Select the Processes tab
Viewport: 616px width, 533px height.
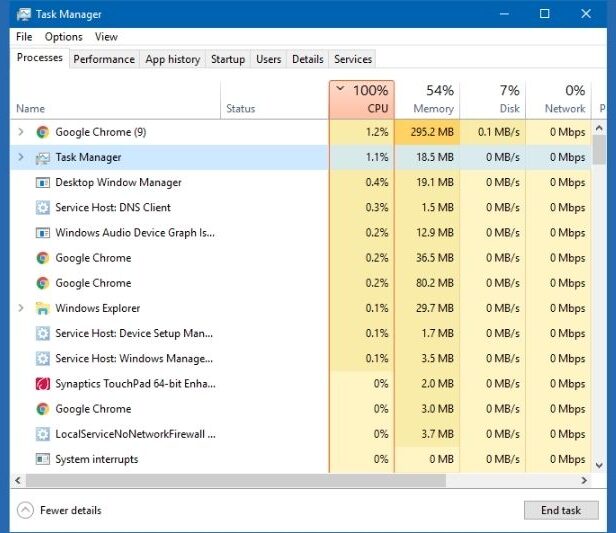click(x=40, y=58)
